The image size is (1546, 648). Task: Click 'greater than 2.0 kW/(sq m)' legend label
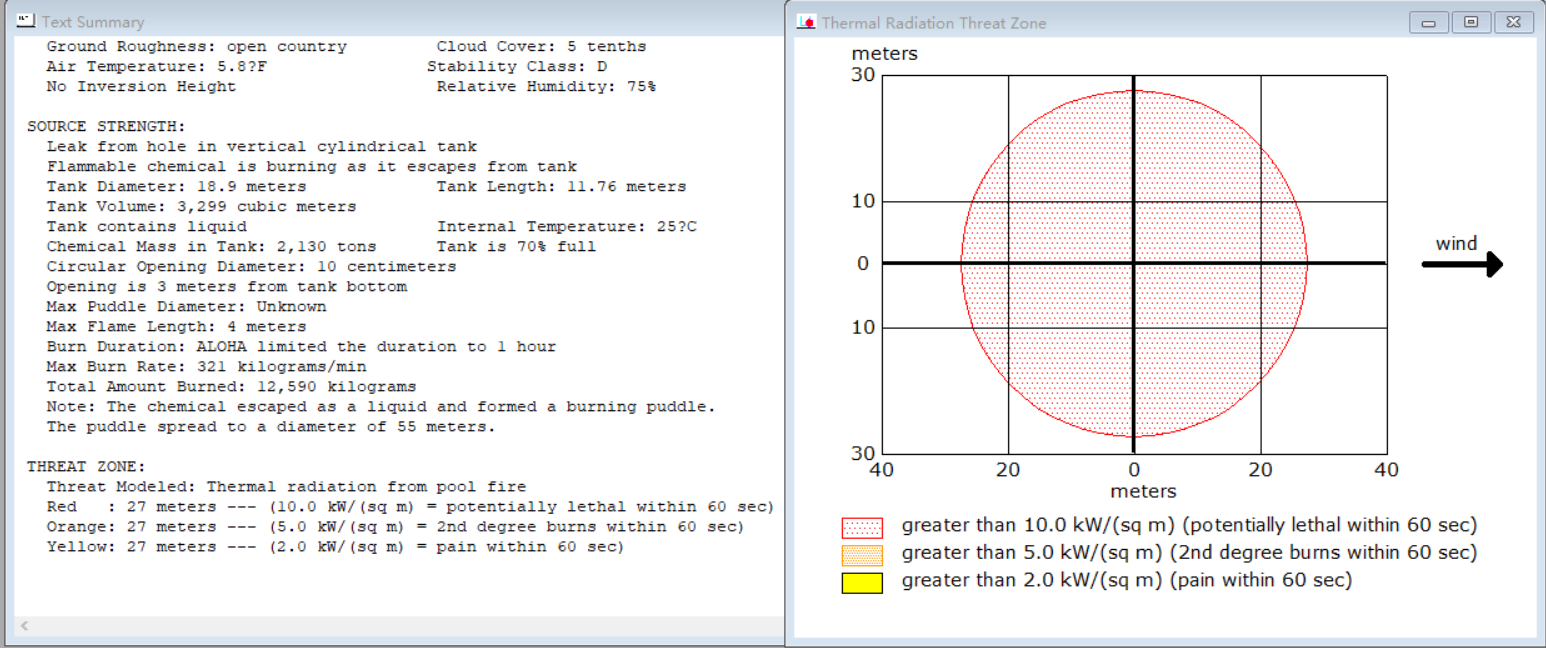tap(1127, 581)
